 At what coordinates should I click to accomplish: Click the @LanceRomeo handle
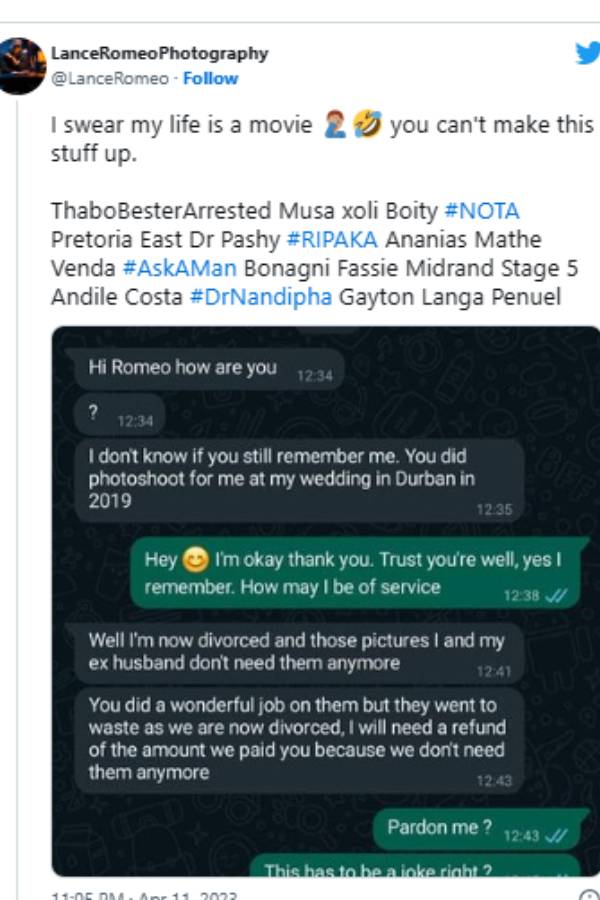pos(110,79)
